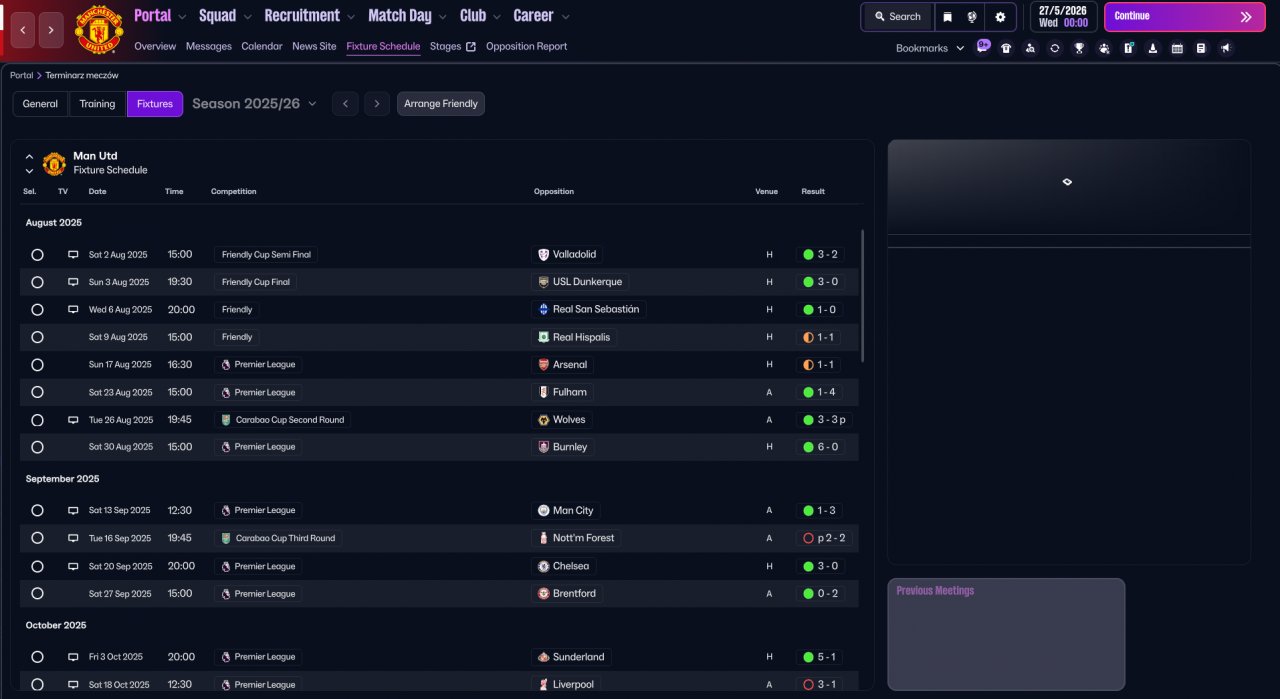This screenshot has width=1280, height=699.
Task: Open the Opposition Report tab
Action: coord(526,46)
